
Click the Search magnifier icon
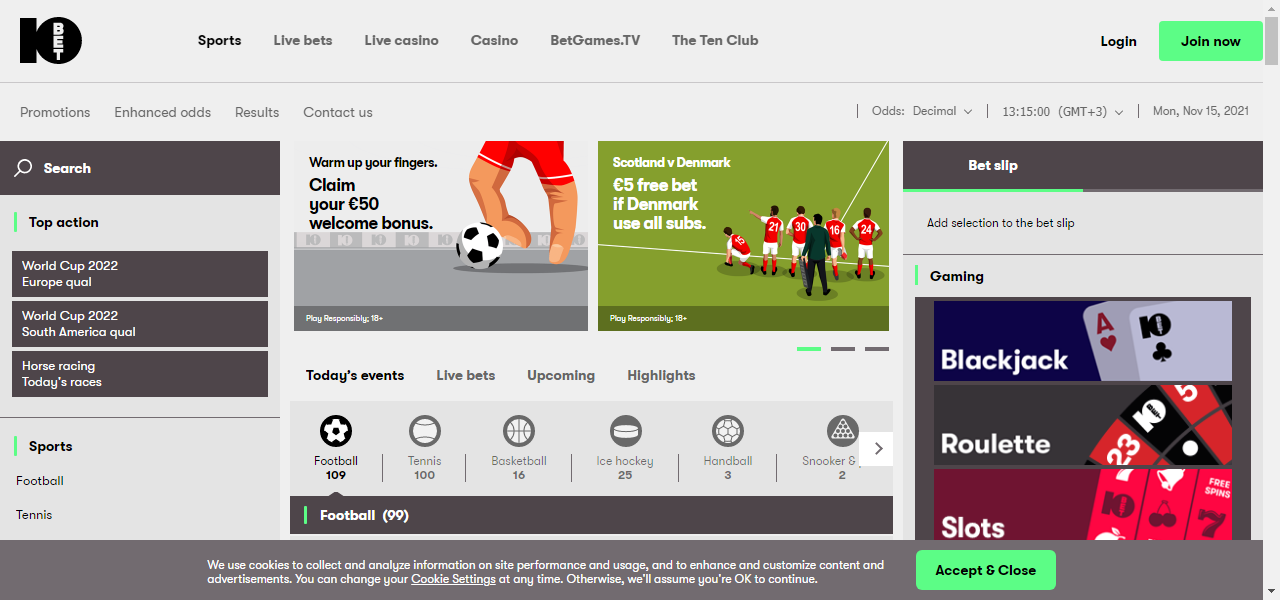point(23,168)
